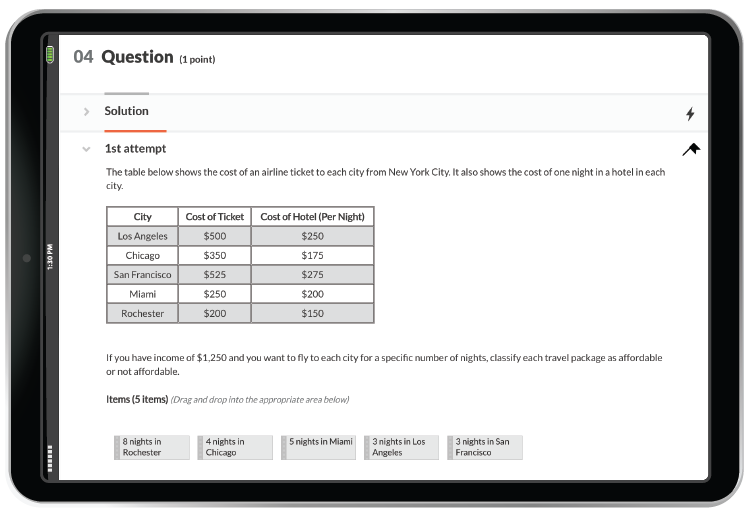This screenshot has height=515, width=750.
Task: Select the "3 nights in Los Angeles" item
Action: point(402,447)
